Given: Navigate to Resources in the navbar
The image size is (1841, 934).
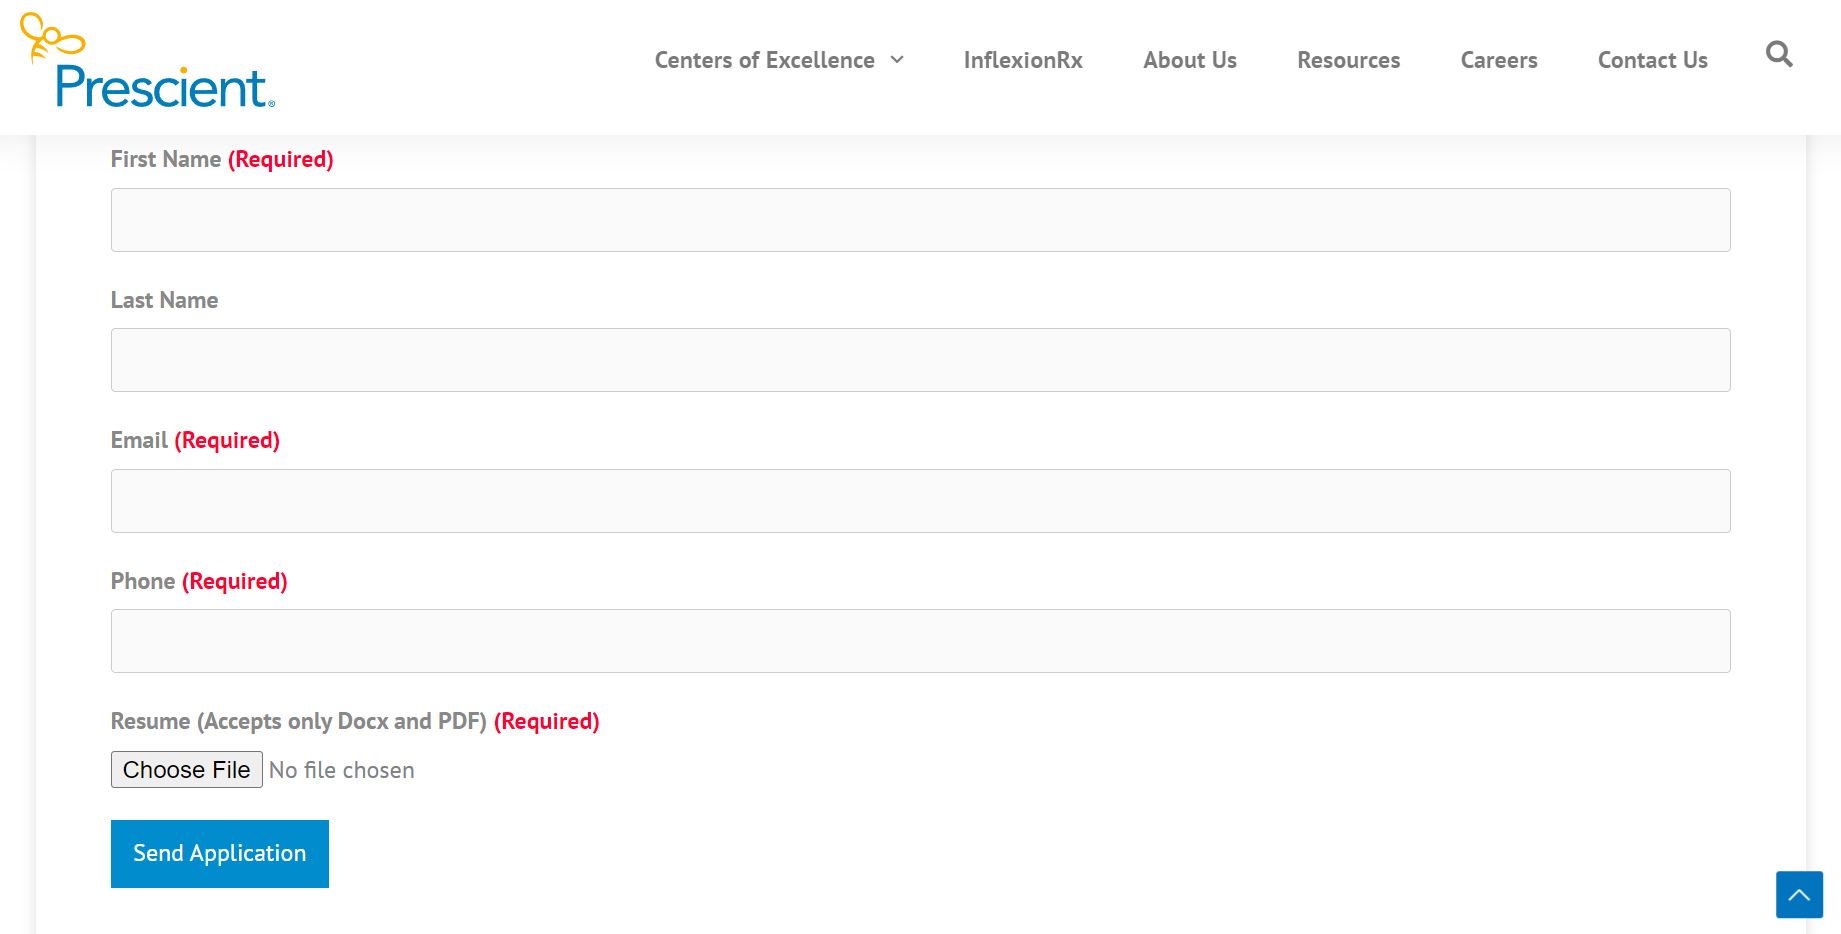Looking at the screenshot, I should point(1348,60).
